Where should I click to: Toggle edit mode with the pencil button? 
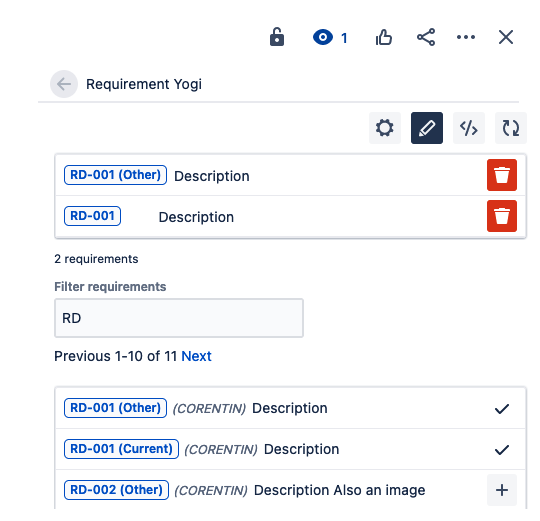pyautogui.click(x=427, y=128)
